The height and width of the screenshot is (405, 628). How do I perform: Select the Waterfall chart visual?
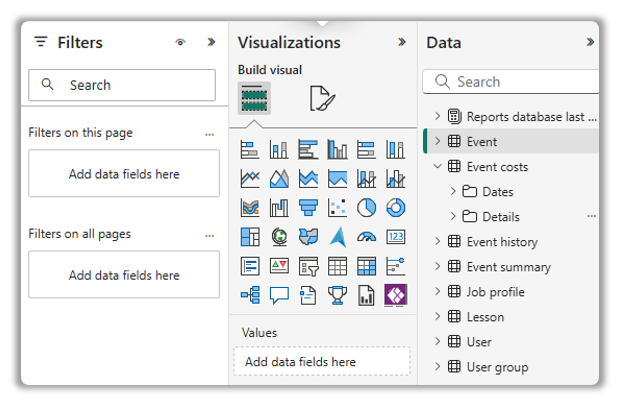pyautogui.click(x=279, y=208)
